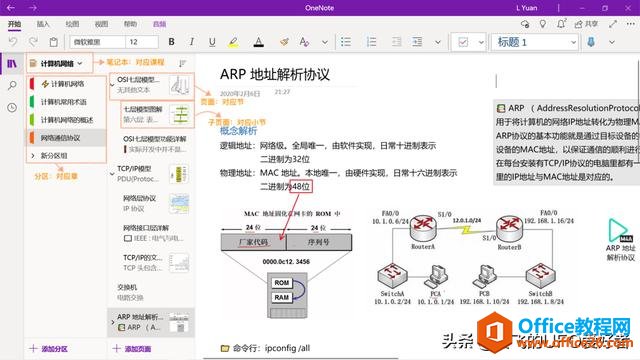
Task: Expand more paragraph options
Action: pyautogui.click(x=438, y=42)
